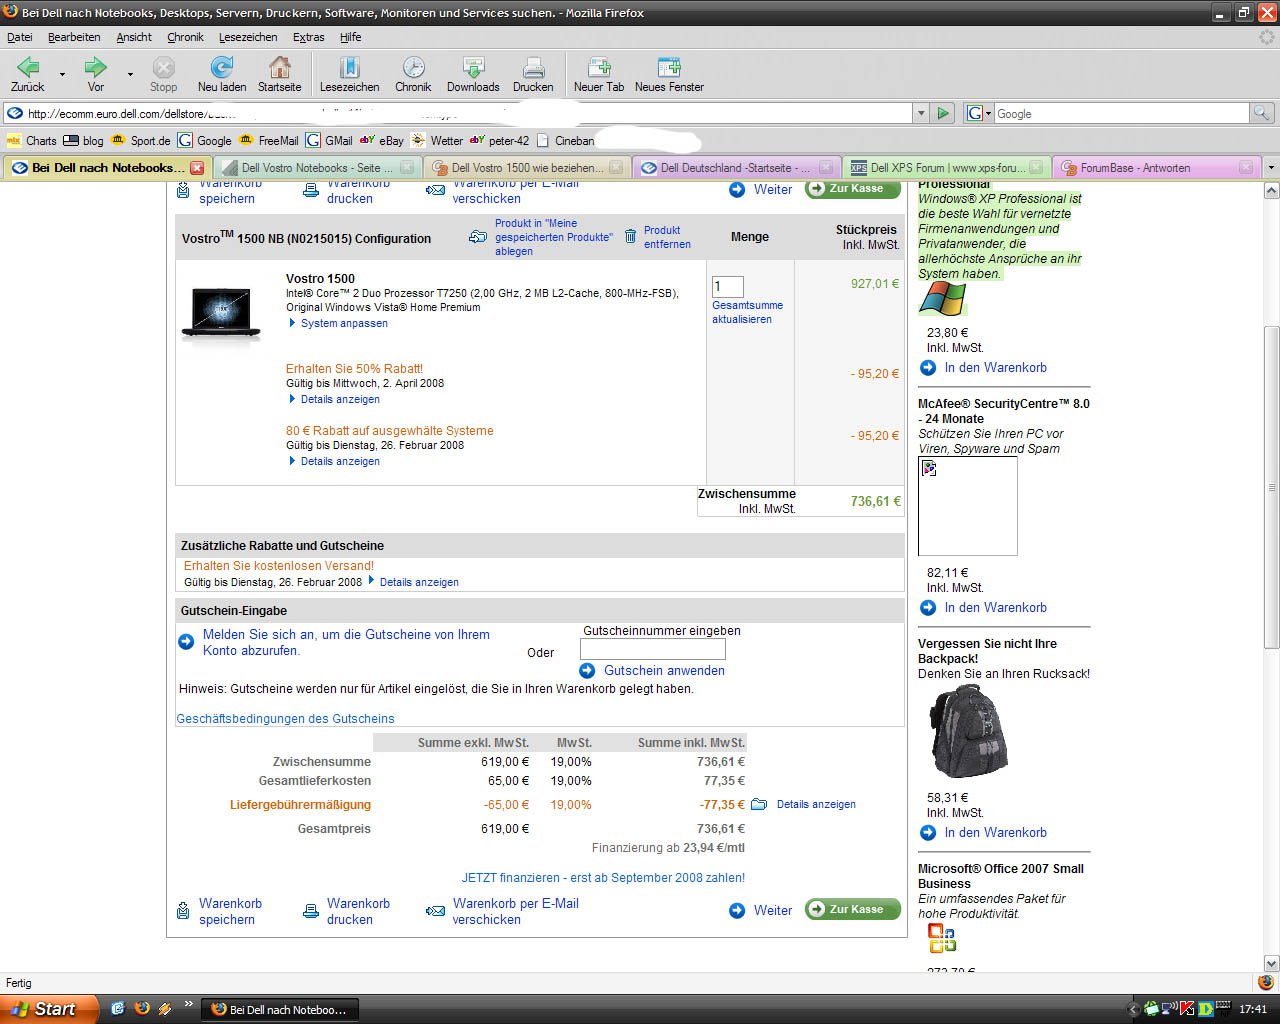Open the Vor history dropdown arrow
The height and width of the screenshot is (1024, 1280).
(130, 74)
